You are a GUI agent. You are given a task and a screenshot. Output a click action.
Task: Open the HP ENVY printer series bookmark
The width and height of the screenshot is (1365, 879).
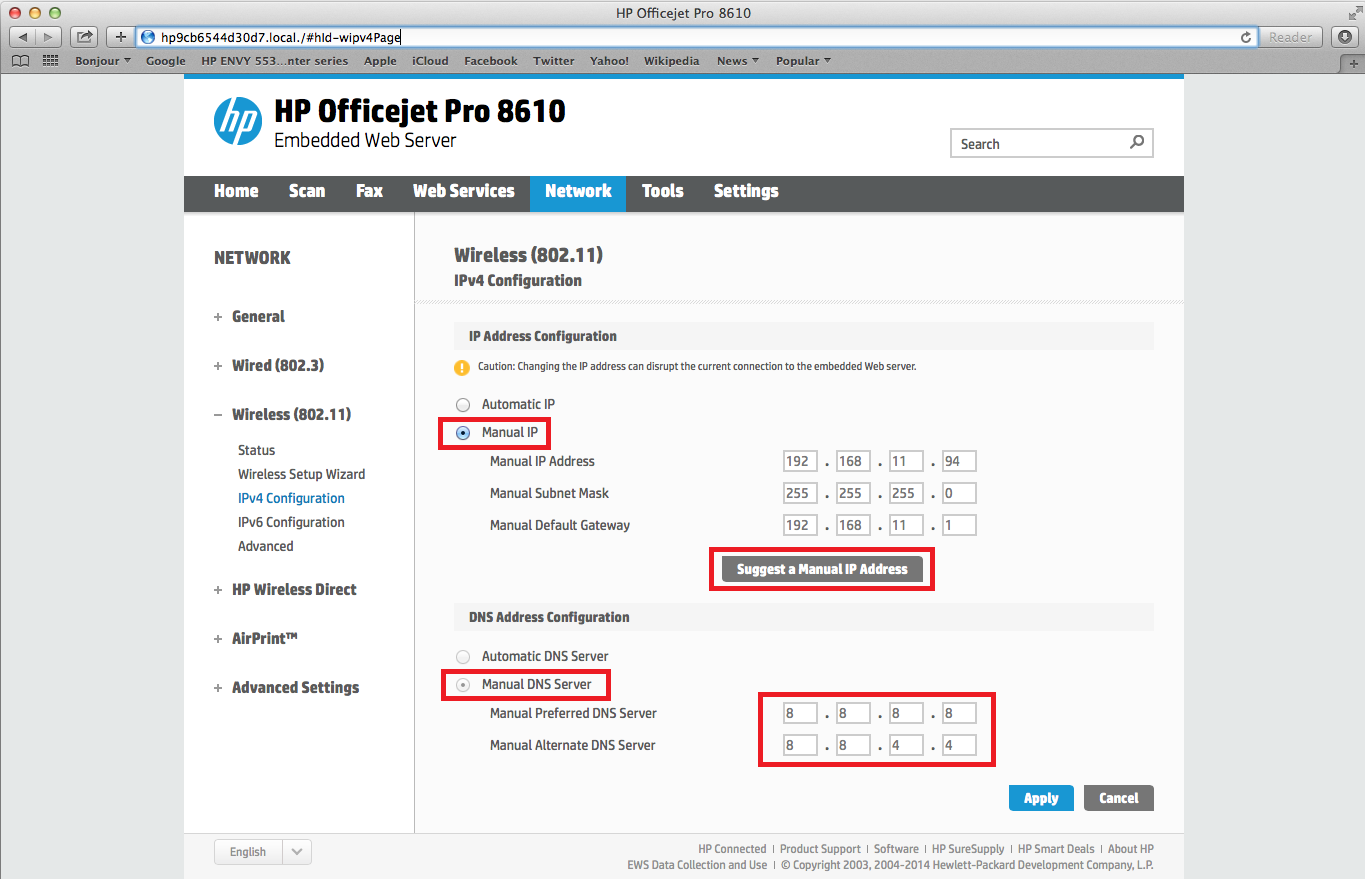coord(275,61)
